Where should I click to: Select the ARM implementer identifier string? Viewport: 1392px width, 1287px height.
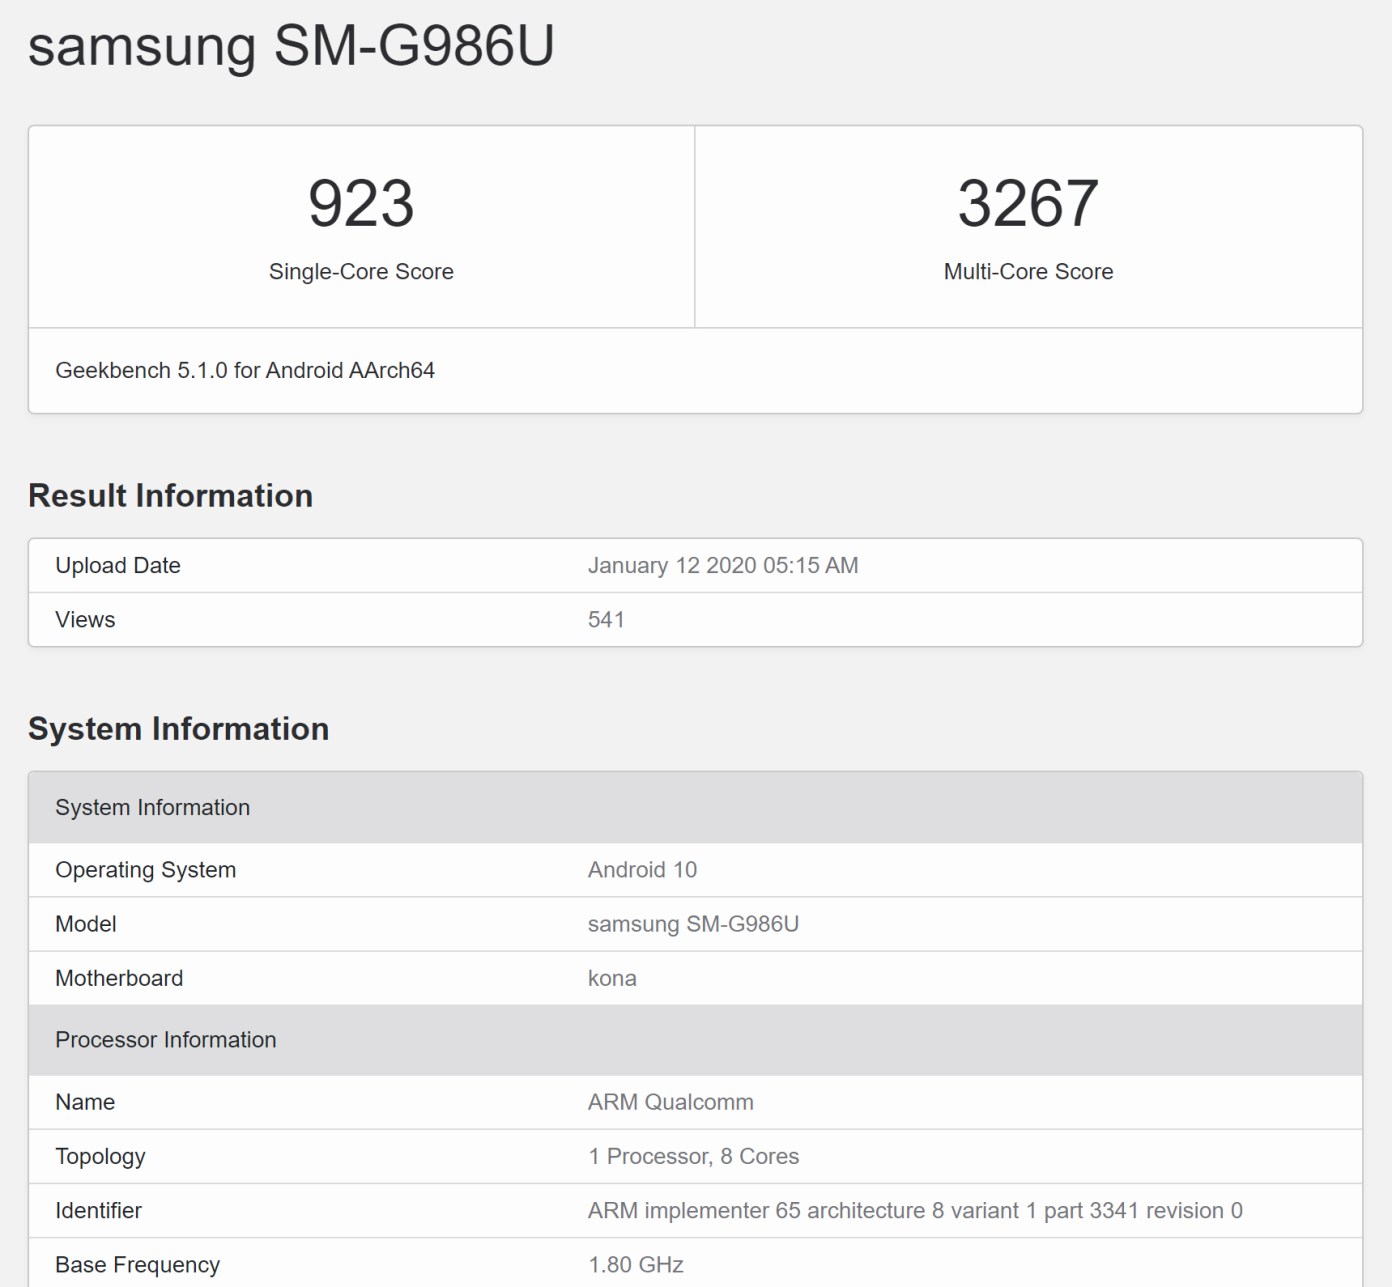[914, 1211]
